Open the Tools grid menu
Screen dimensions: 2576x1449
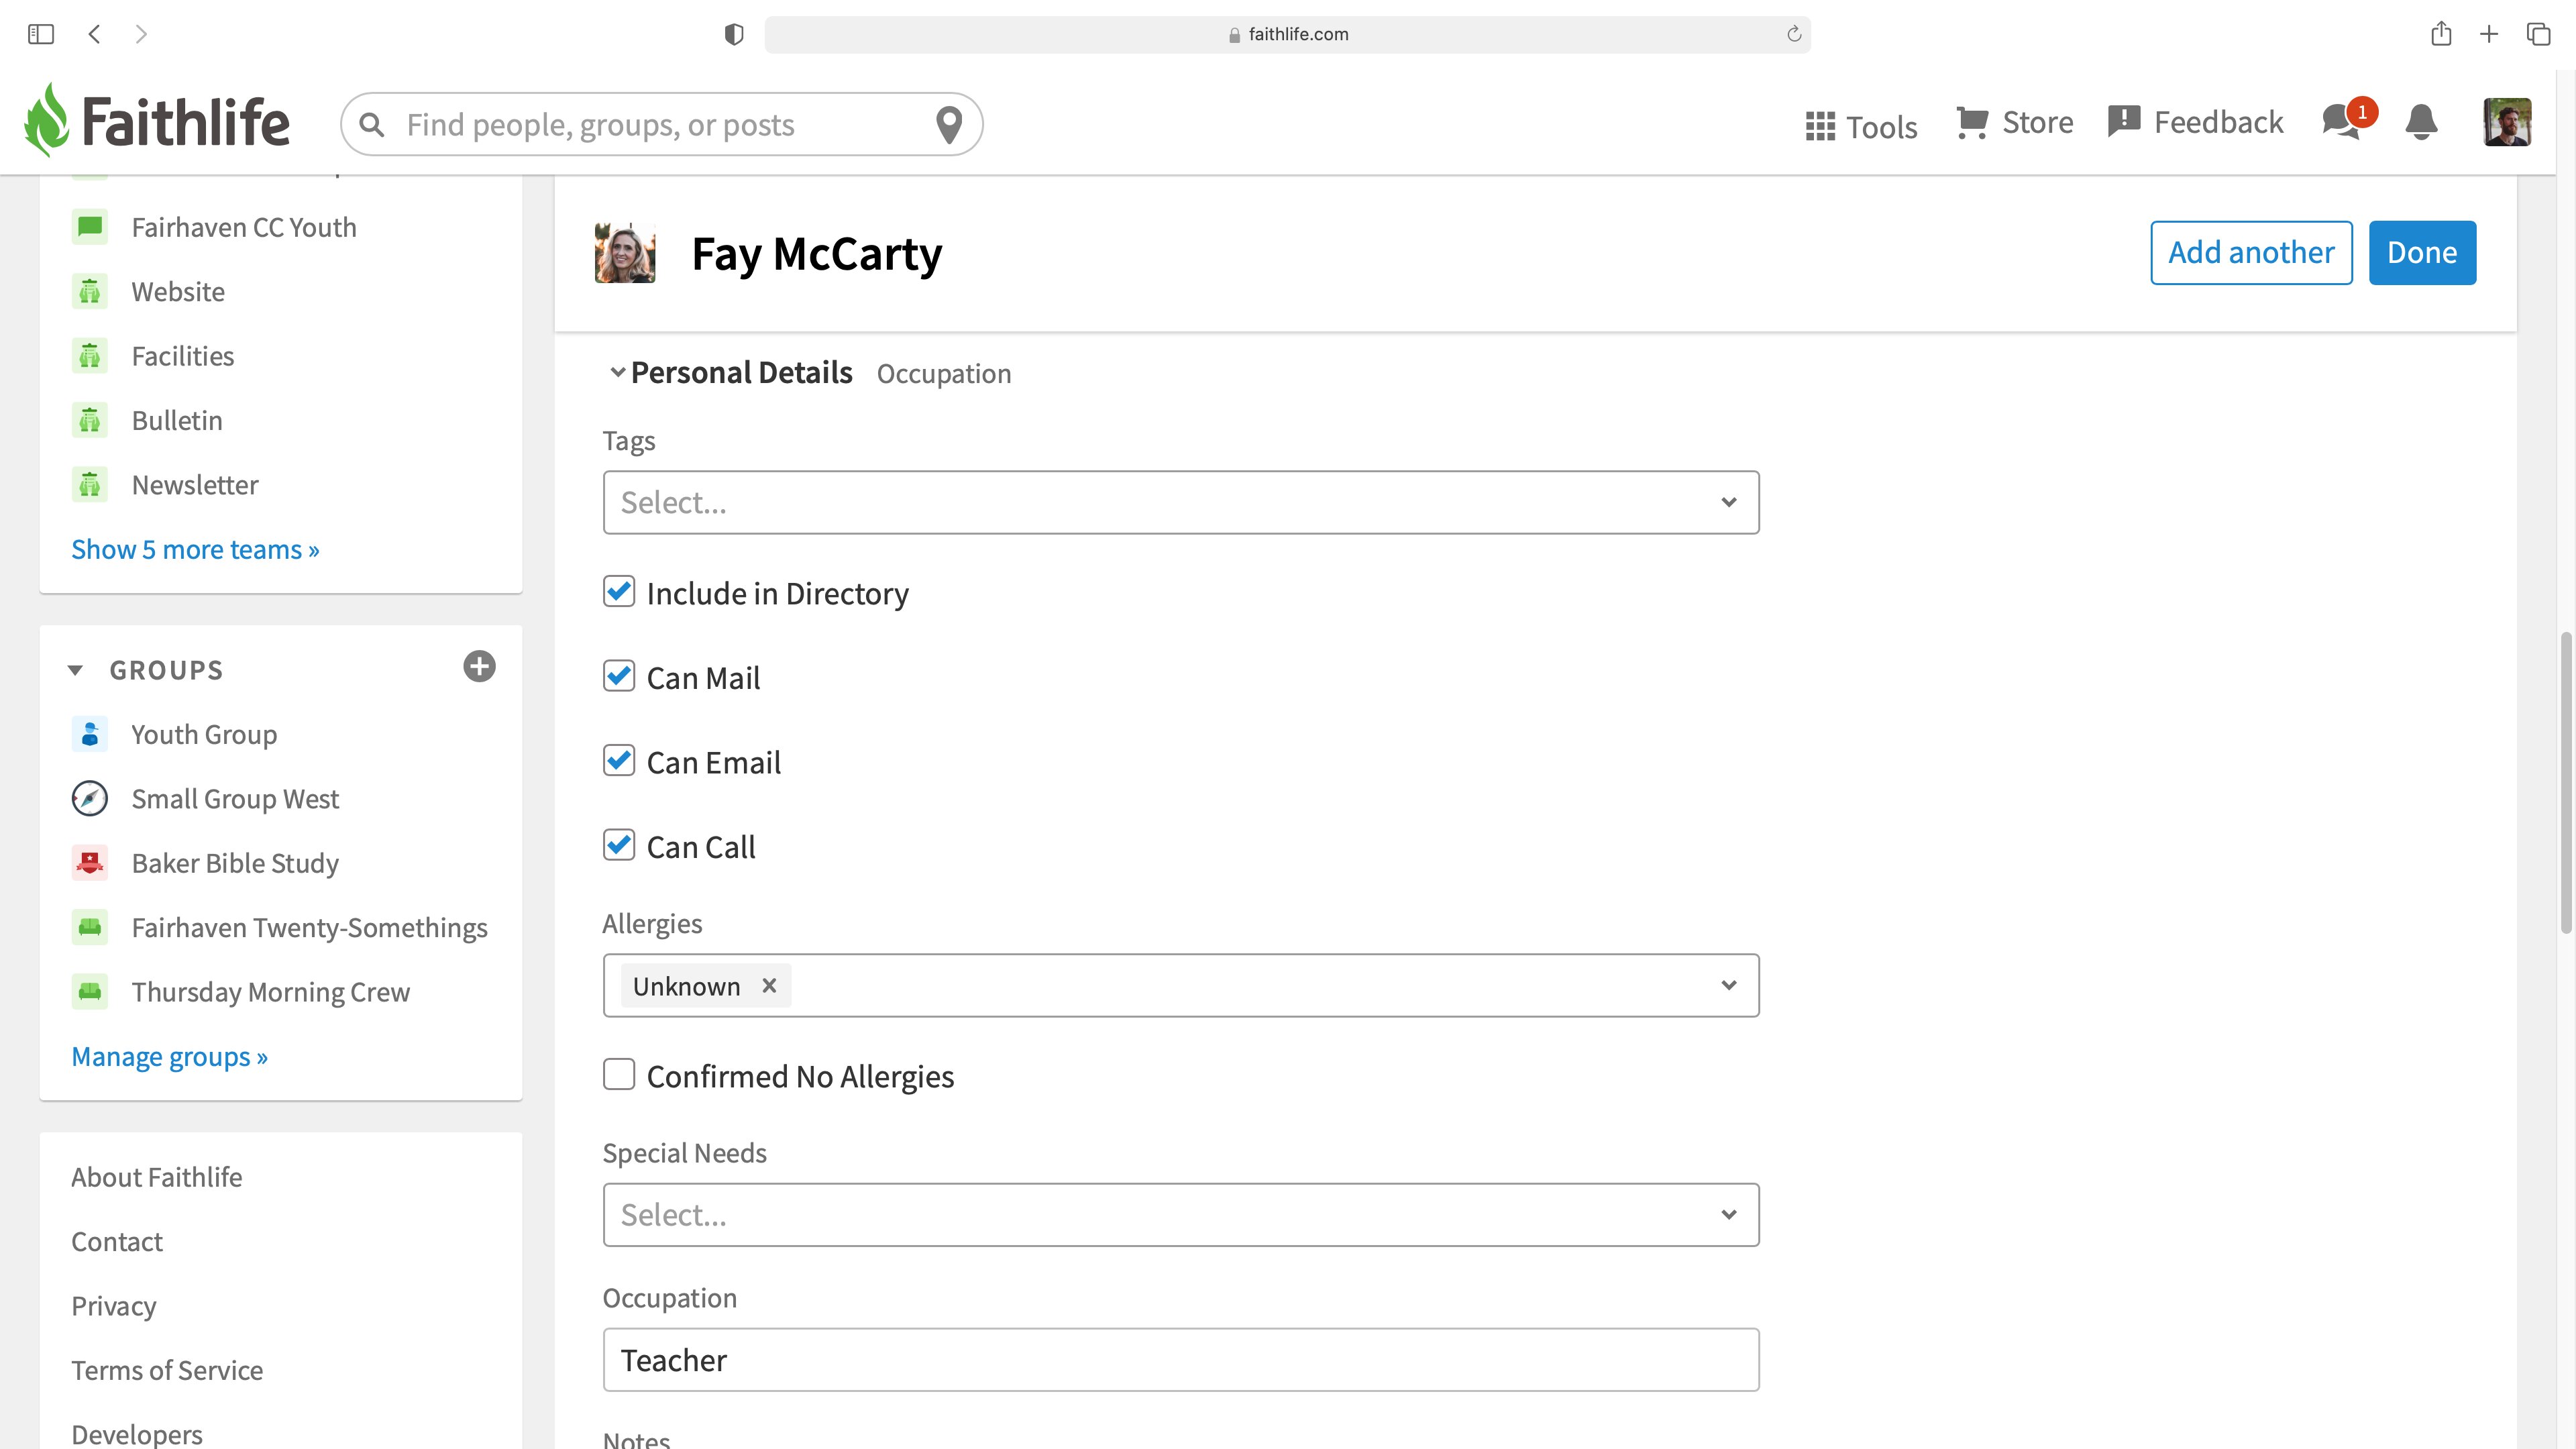[x=1861, y=126]
